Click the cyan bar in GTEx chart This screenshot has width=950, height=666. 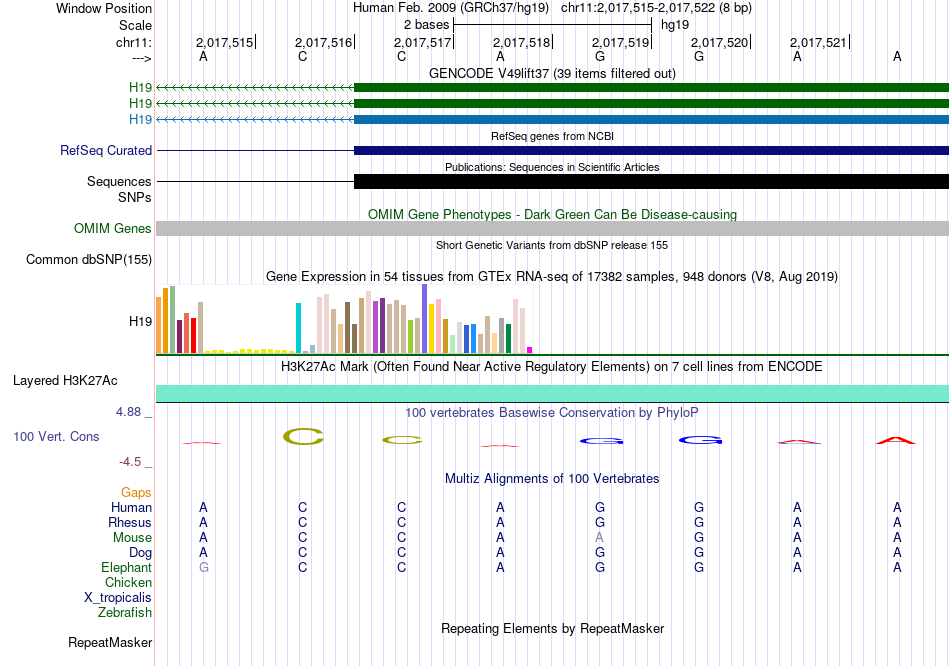pyautogui.click(x=298, y=328)
